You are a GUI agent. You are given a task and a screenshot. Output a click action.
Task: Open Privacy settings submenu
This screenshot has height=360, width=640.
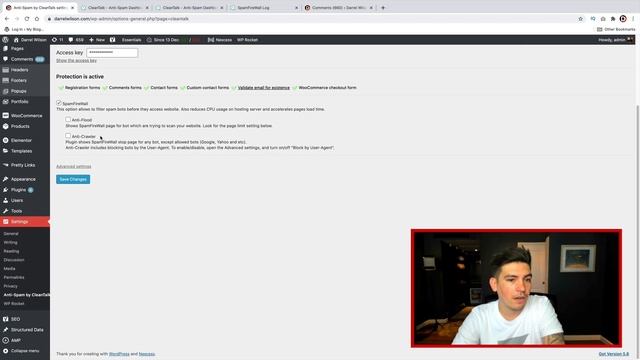(x=11, y=286)
